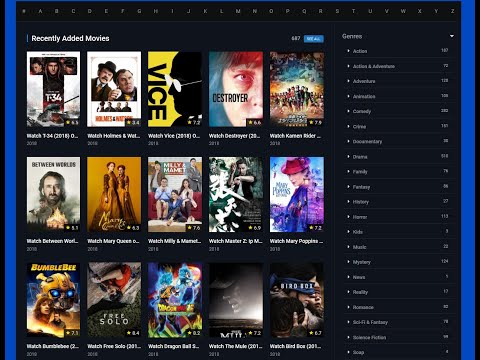Filter by letter H in alphabet bar
The image size is (480, 360).
click(x=156, y=11)
